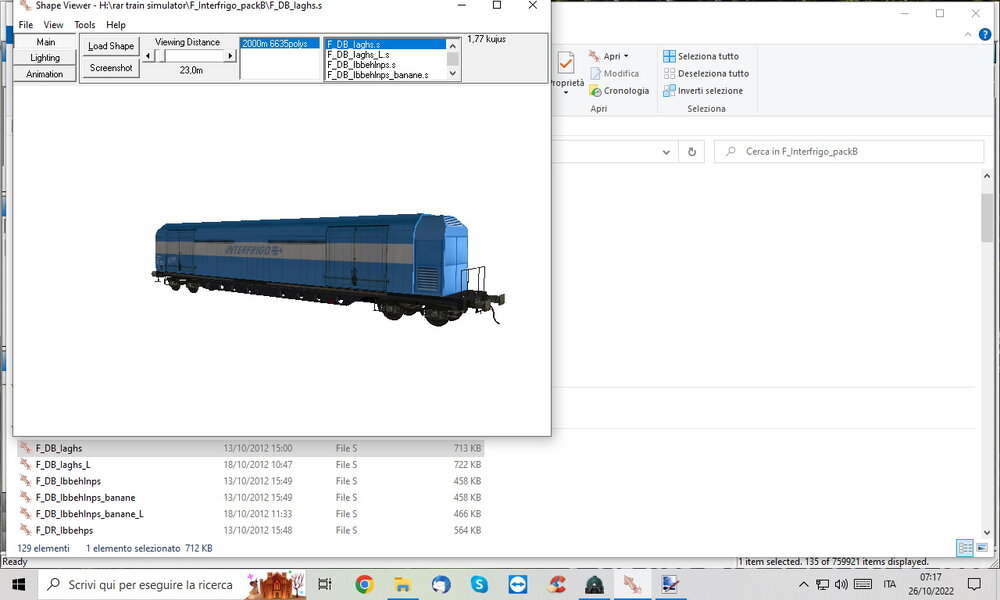Open Thunderbird from the taskbar
This screenshot has width=1000, height=600.
441,584
